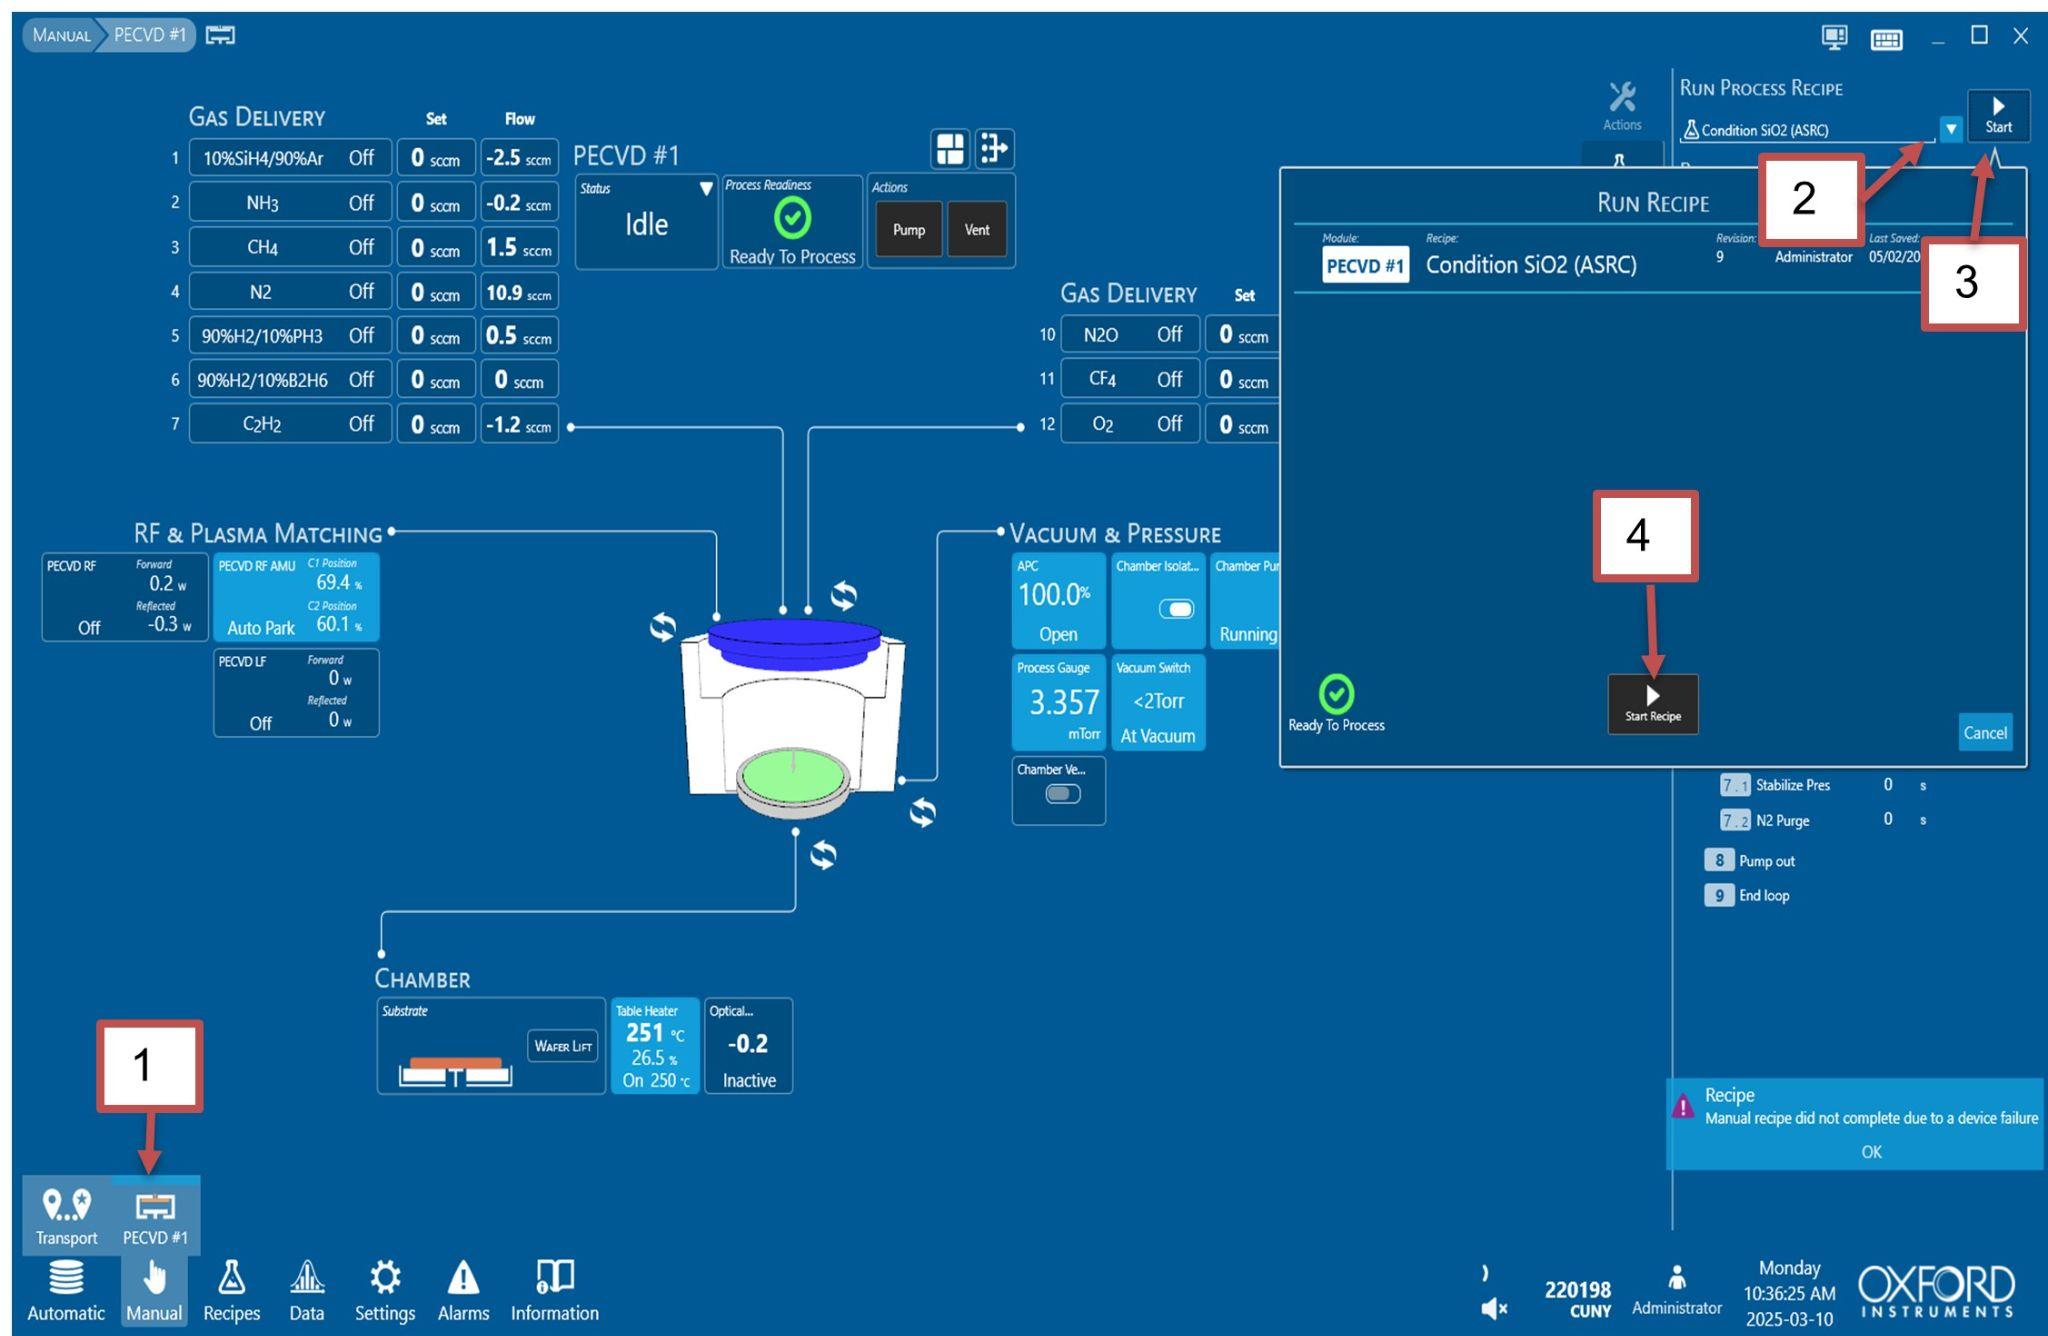Toggle the Chamber Vent switch
Viewport: 2048px width, 1336px height.
pyautogui.click(x=1062, y=794)
